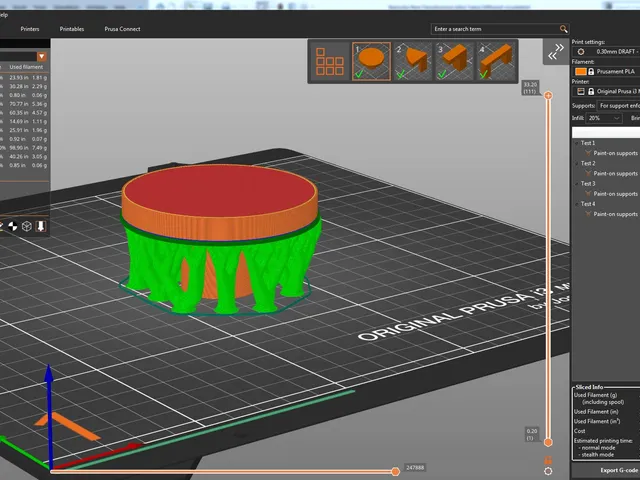The width and height of the screenshot is (640, 480).
Task: Collapse the Test 1 tree node
Action: point(576,143)
